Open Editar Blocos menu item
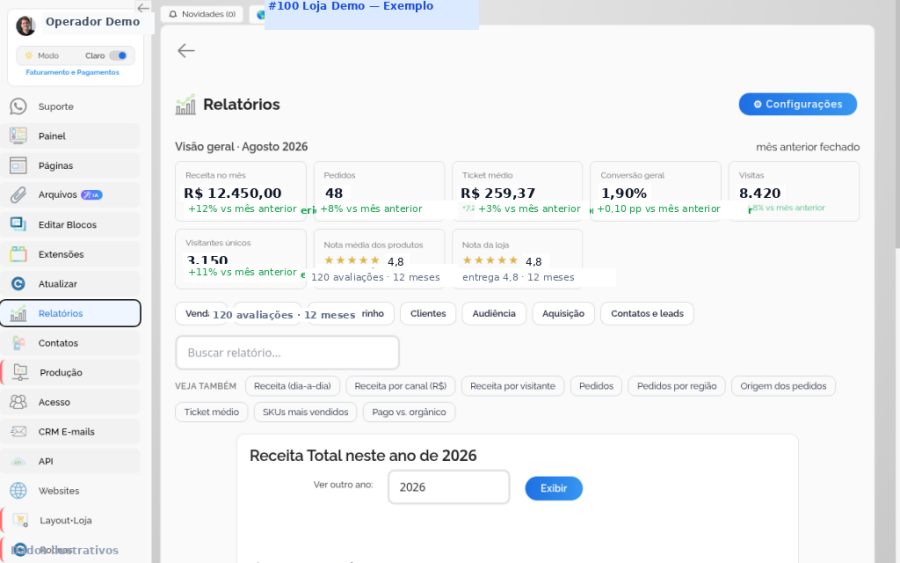 pyautogui.click(x=70, y=224)
